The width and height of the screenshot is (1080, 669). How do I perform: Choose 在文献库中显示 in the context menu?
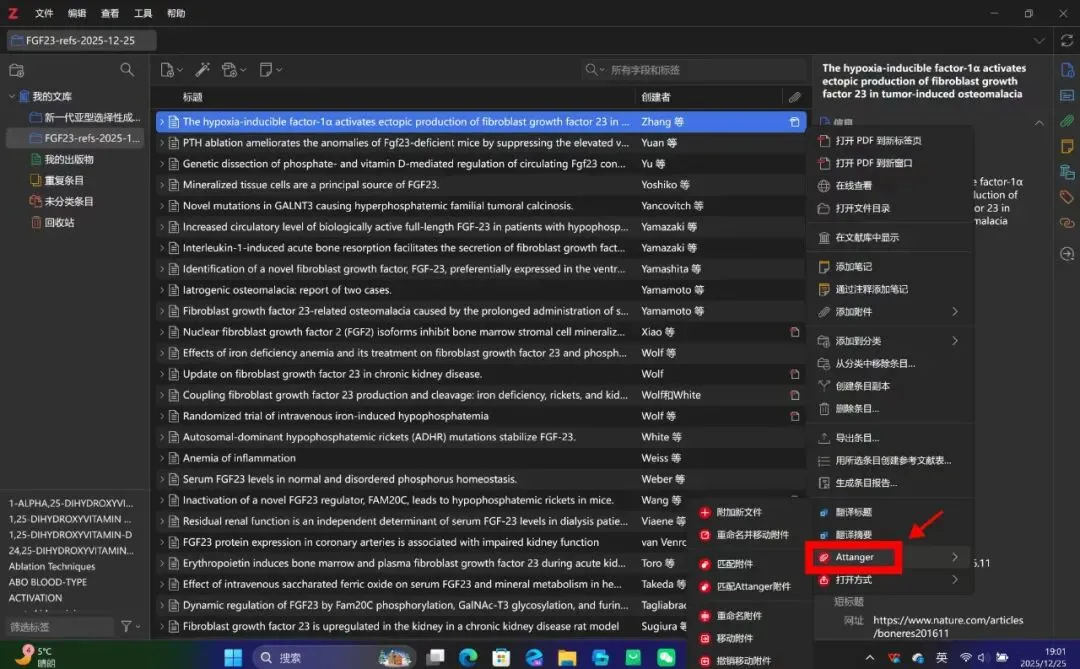pyautogui.click(x=891, y=238)
